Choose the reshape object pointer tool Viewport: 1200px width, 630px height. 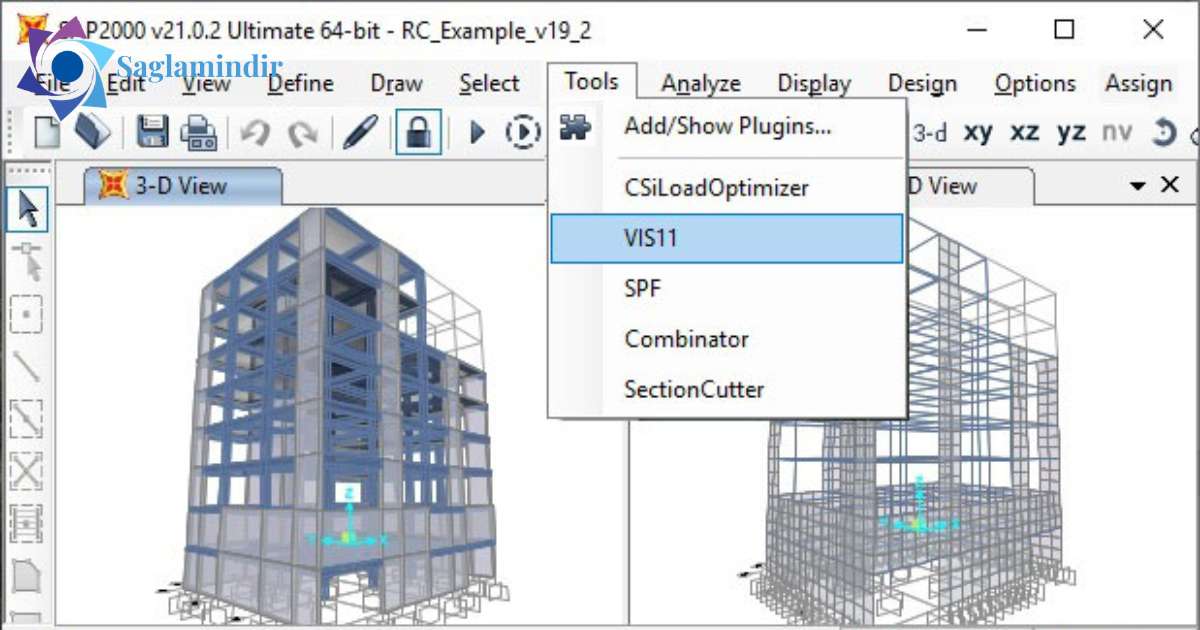coord(28,262)
